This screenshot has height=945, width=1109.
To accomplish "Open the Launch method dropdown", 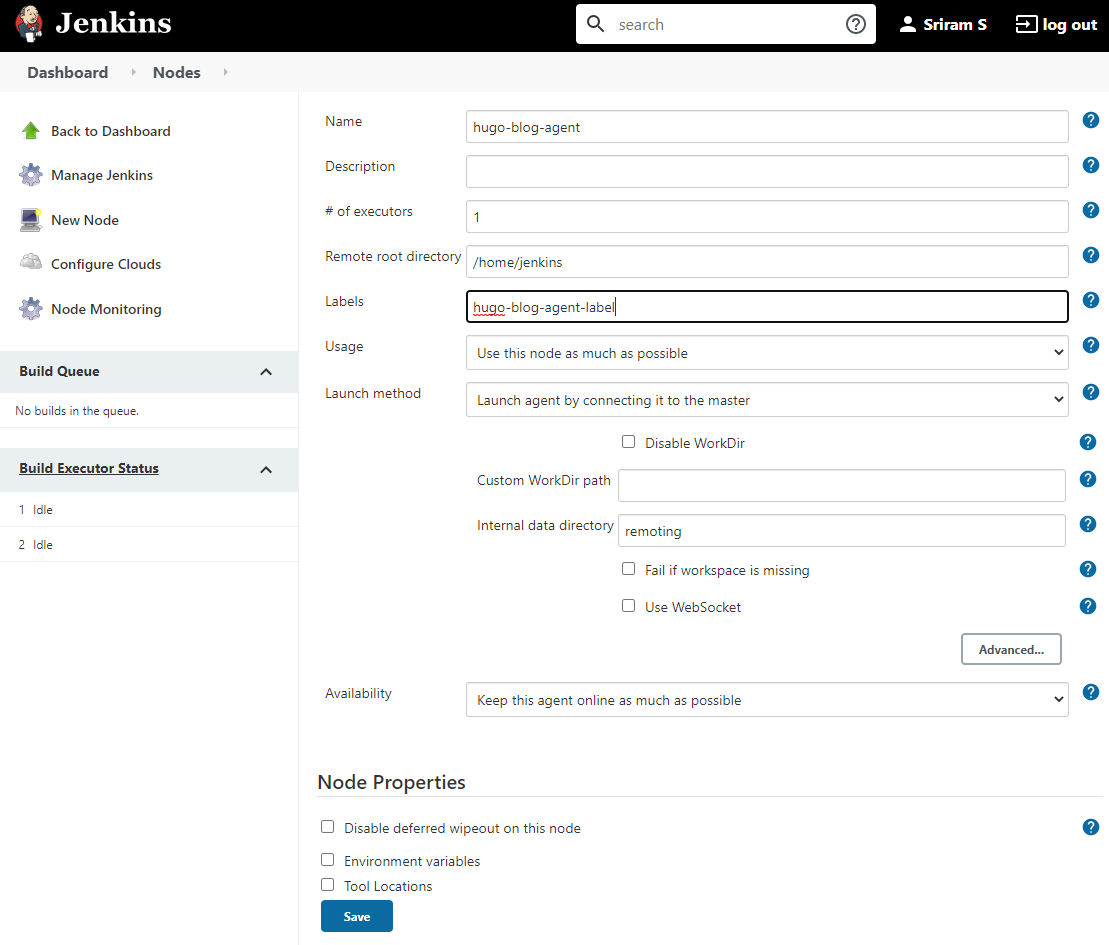I will [767, 400].
